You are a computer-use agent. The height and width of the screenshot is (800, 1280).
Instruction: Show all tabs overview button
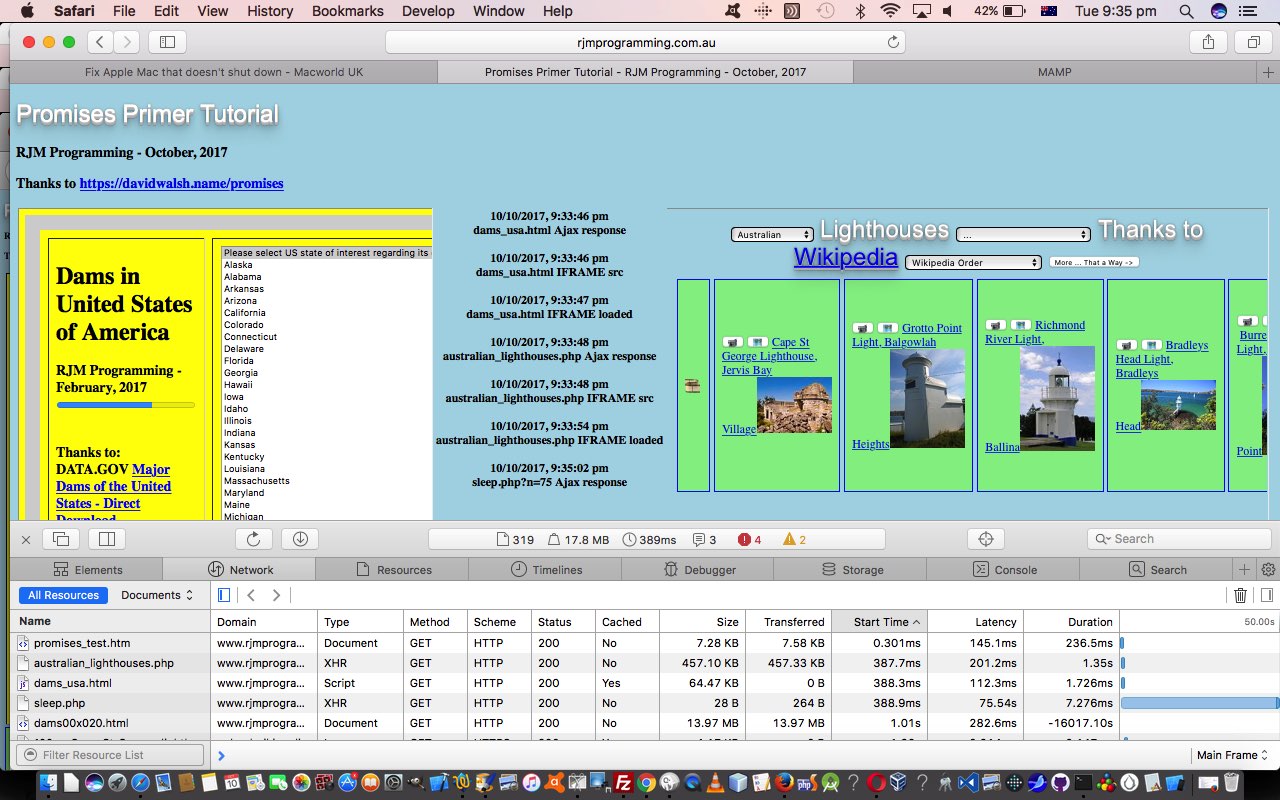pos(1252,42)
